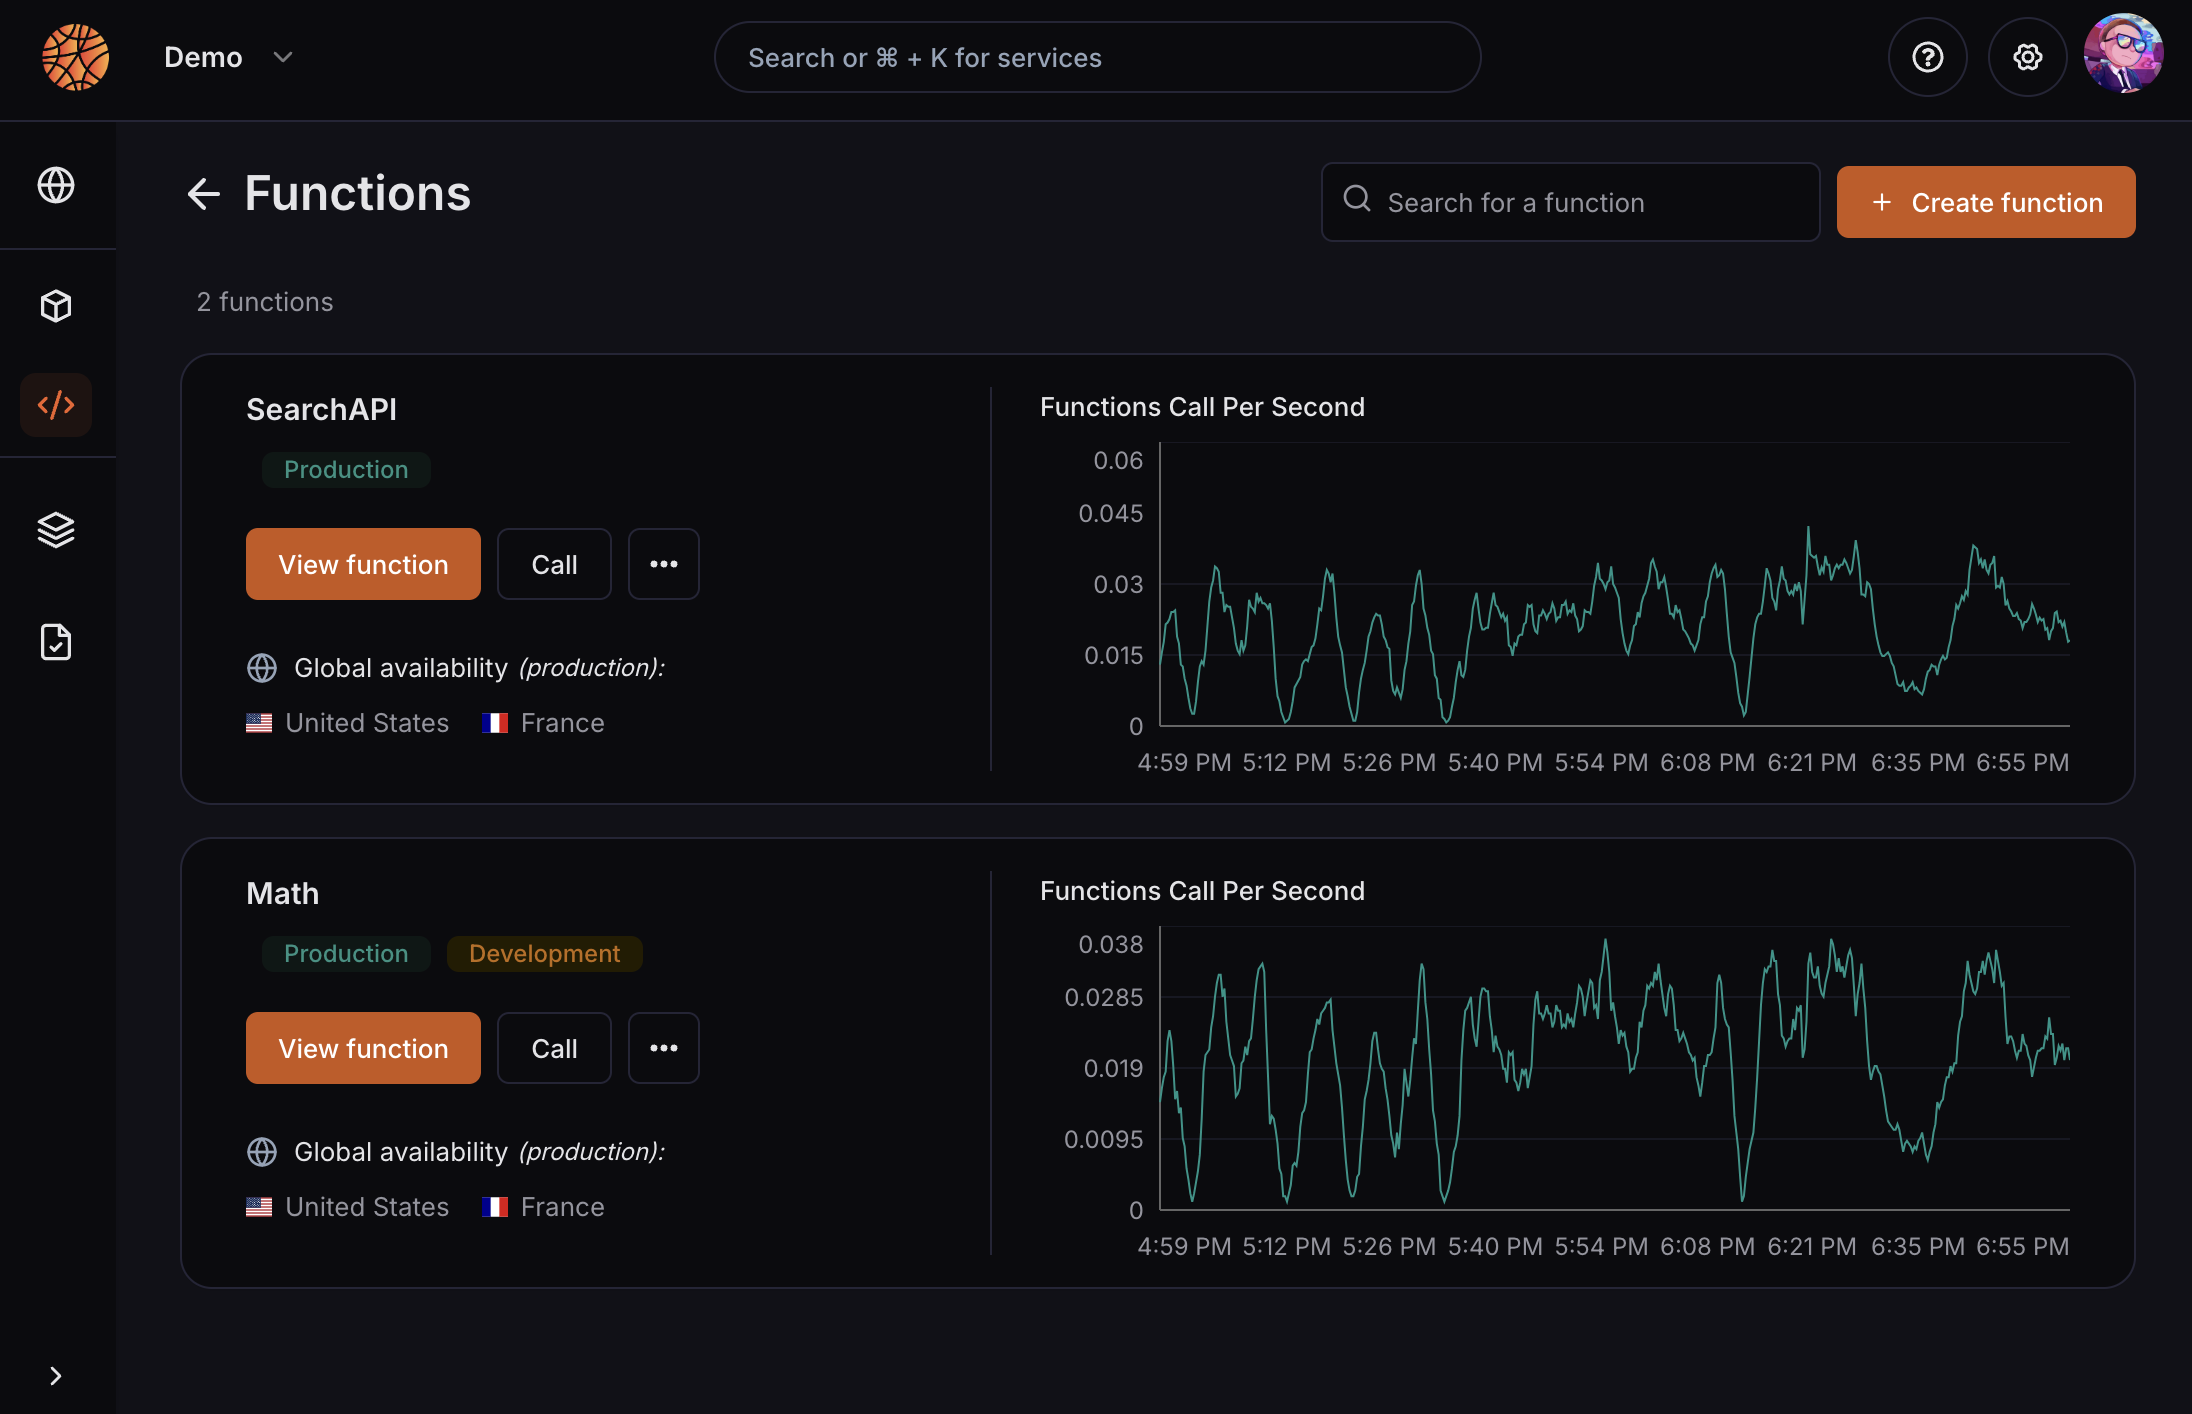Open the help question mark icon
This screenshot has height=1414, width=2192.
pos(1927,57)
